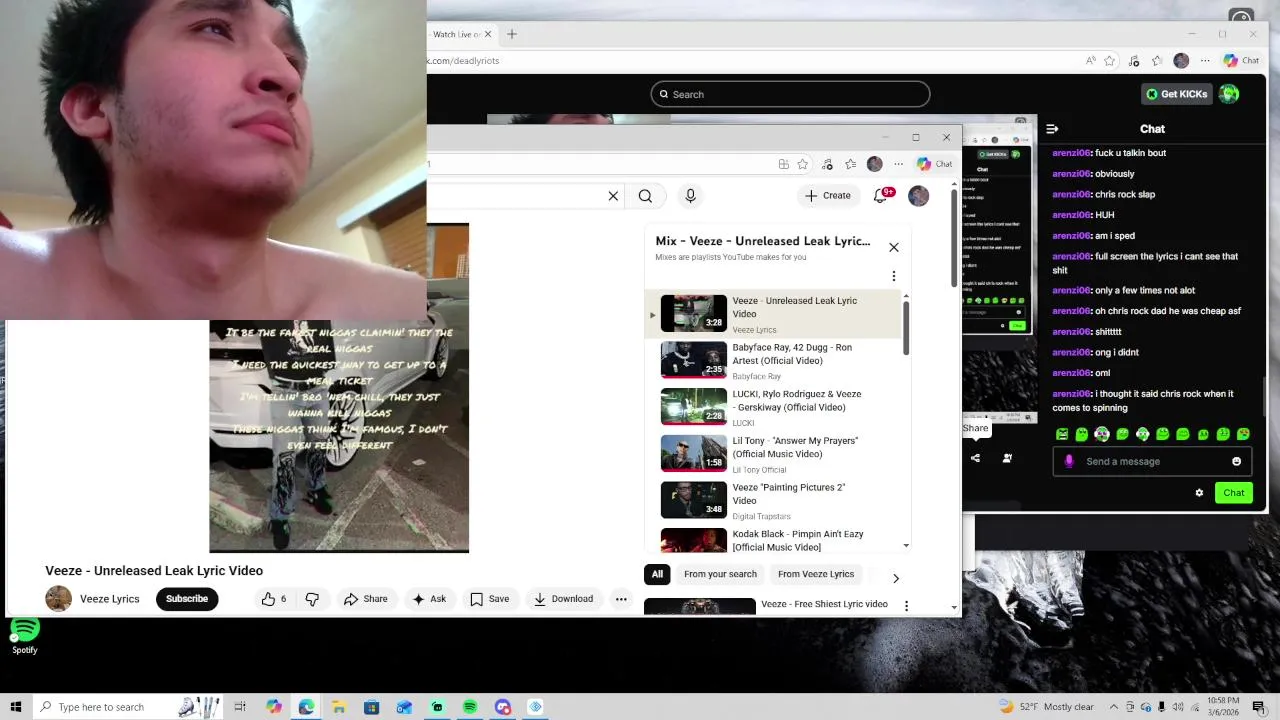Add Kick page to Edge favorites
1280x720 pixels.
tap(1109, 61)
